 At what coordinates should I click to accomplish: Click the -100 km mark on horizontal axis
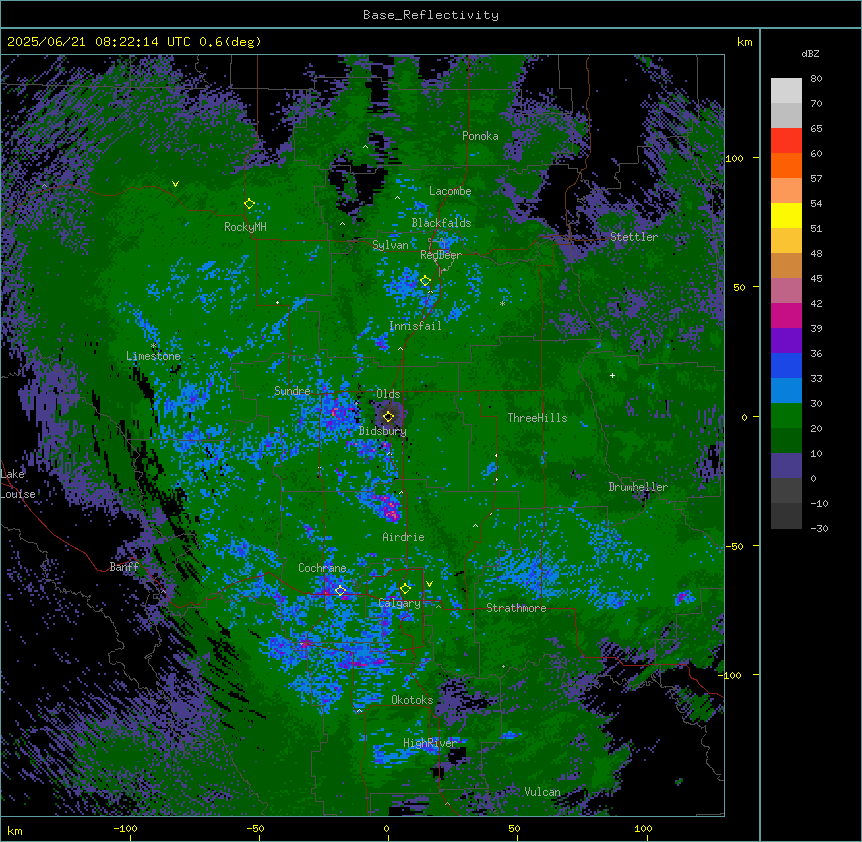point(125,829)
